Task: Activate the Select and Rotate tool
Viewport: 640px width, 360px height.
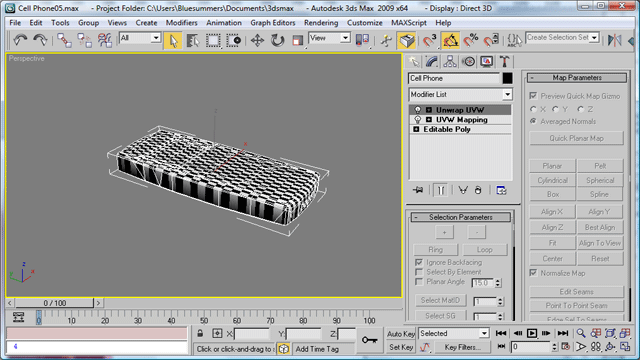Action: pos(278,40)
